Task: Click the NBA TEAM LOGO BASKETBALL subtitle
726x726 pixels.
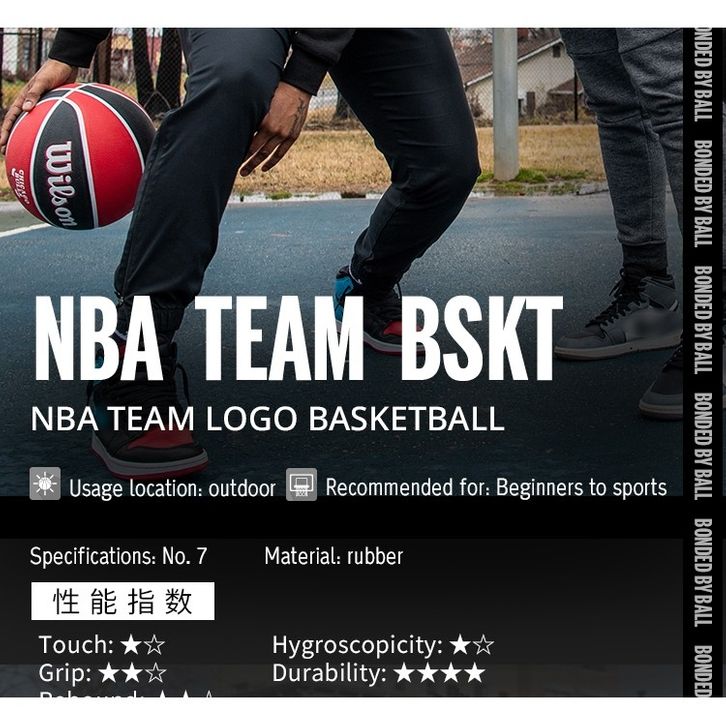Action: pos(267,419)
